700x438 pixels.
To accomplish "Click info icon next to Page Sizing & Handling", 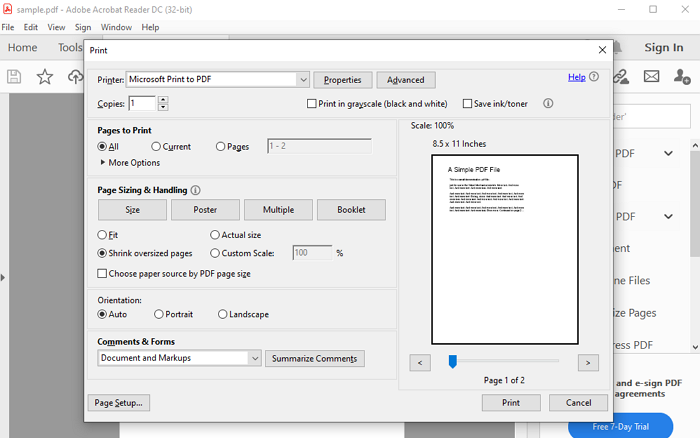I will click(195, 190).
